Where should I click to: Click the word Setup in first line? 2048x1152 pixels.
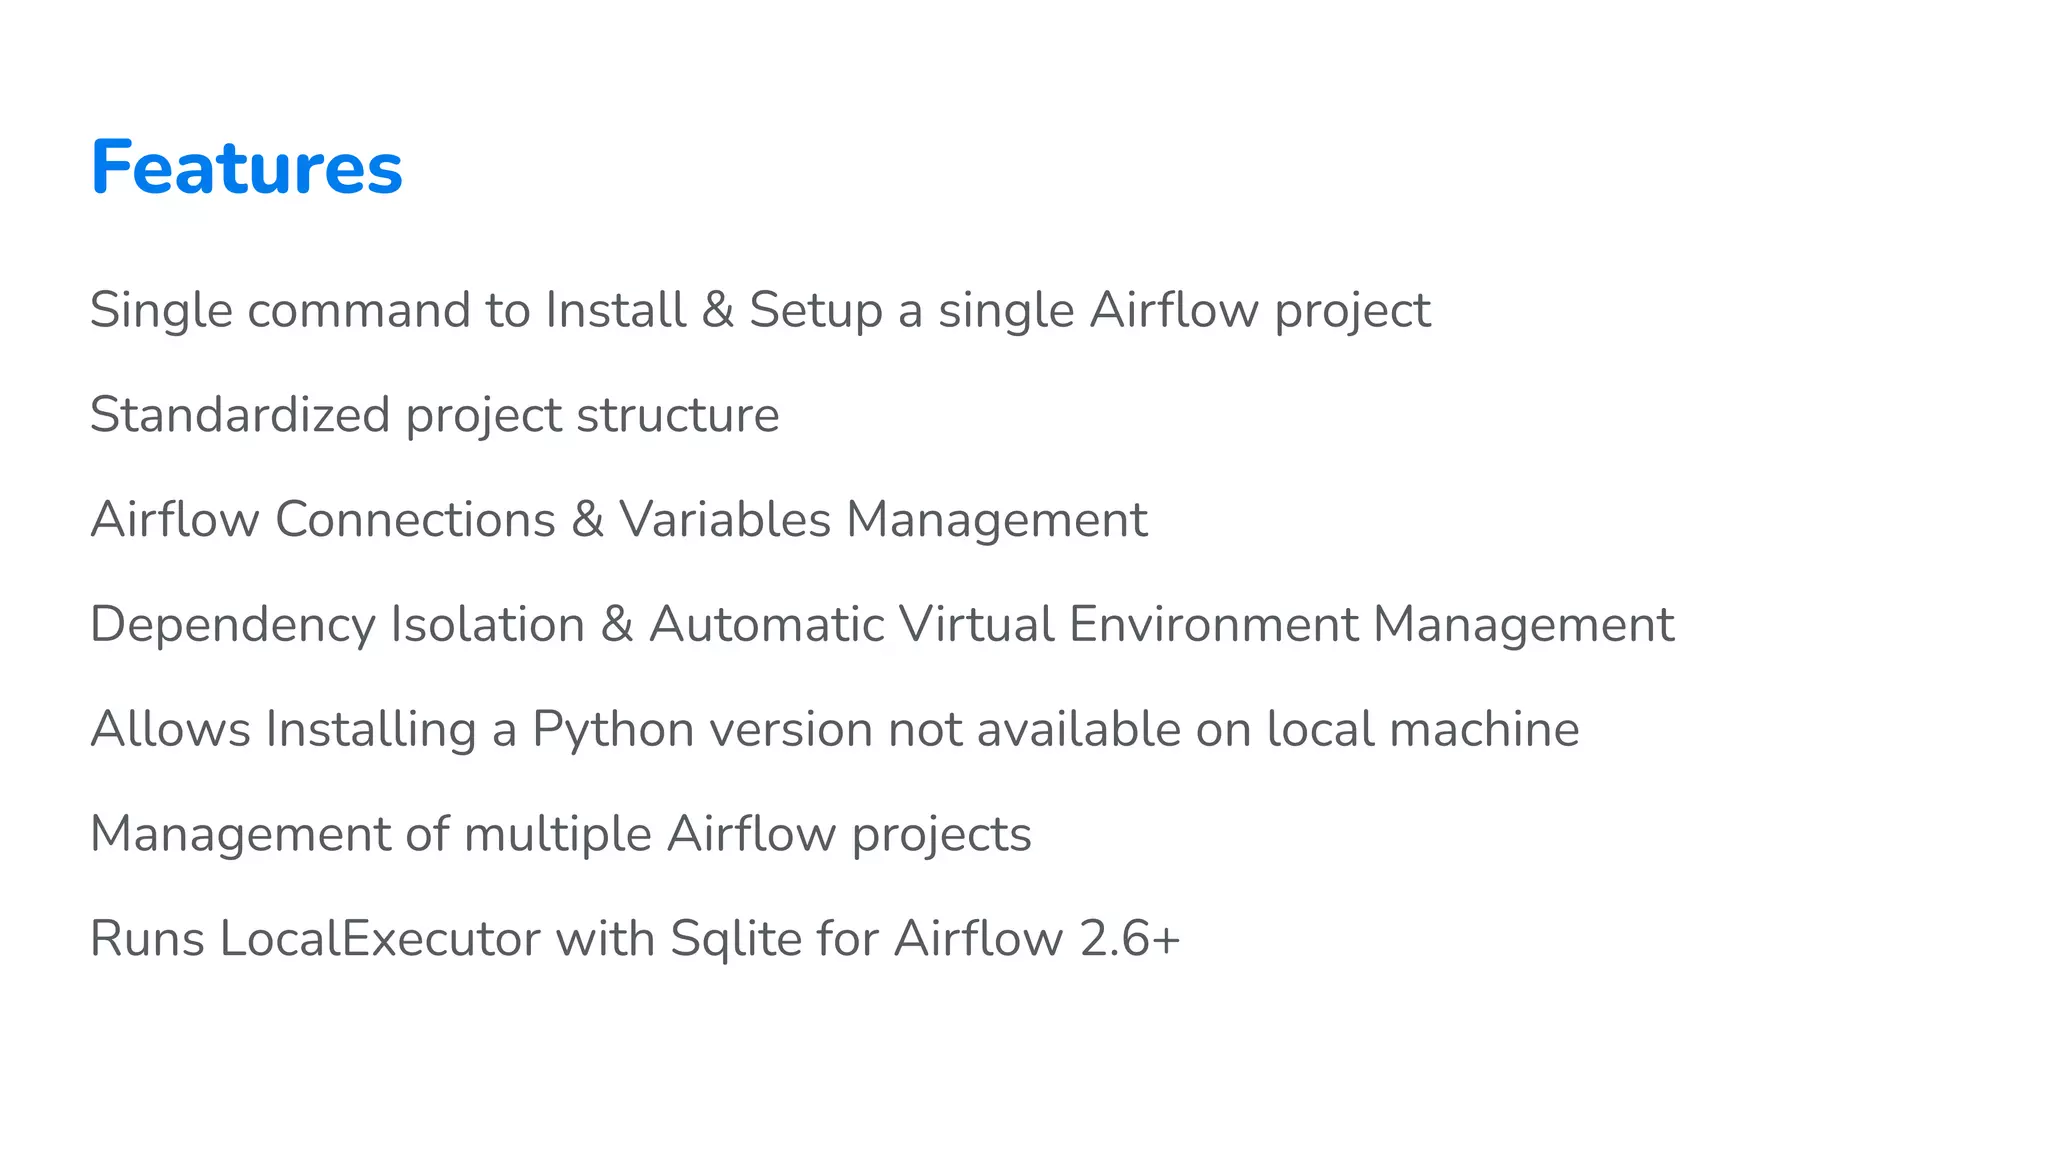(816, 312)
